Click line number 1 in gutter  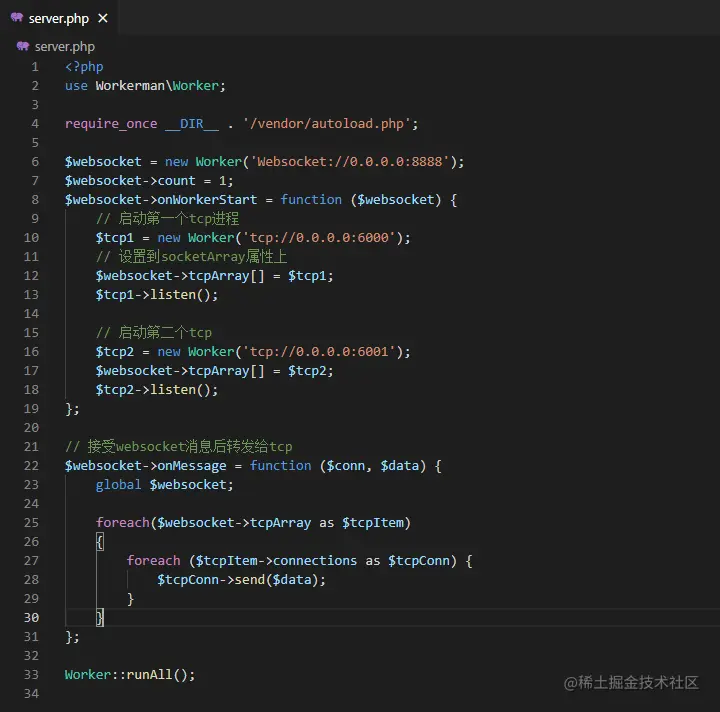coord(35,67)
